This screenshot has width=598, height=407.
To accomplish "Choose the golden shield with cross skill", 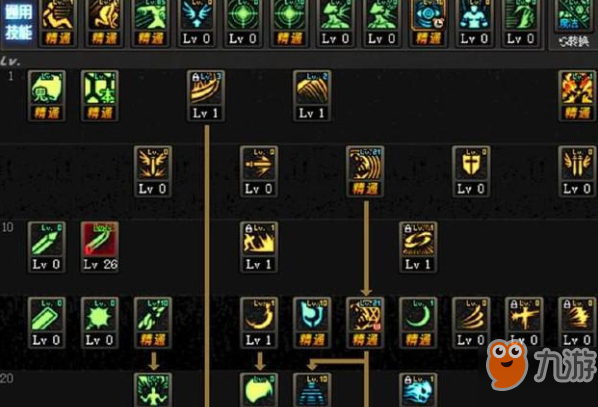I will click(x=471, y=171).
